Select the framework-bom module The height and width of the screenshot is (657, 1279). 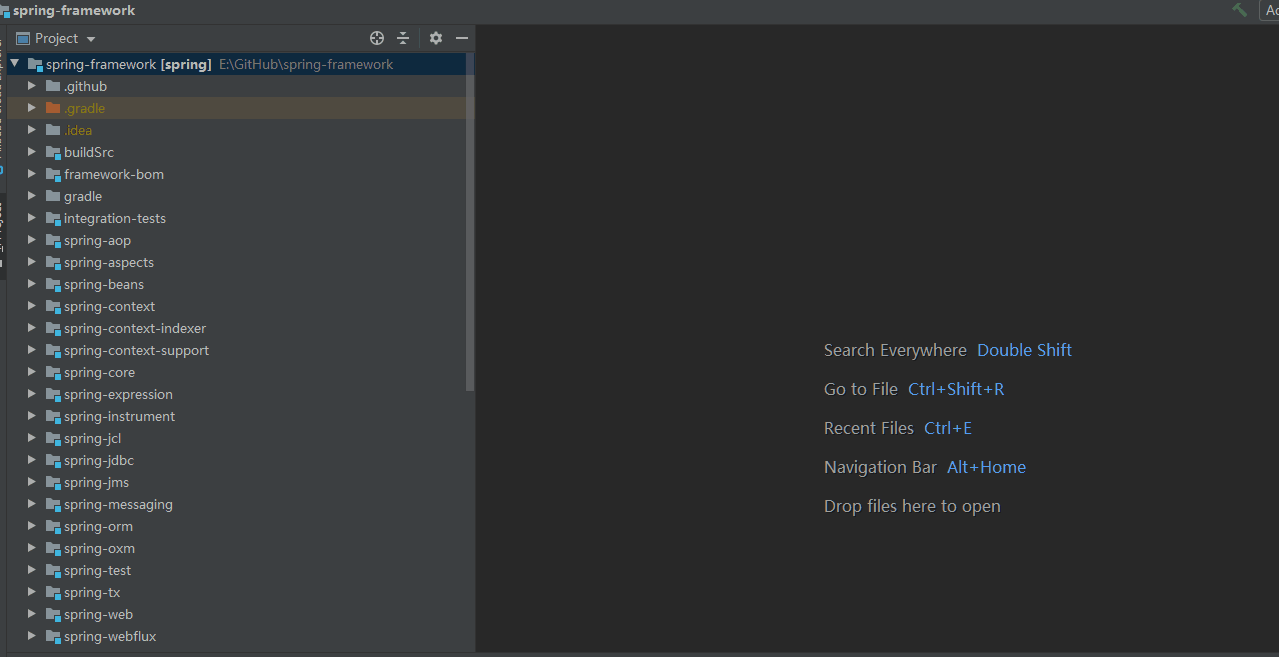[x=114, y=174]
